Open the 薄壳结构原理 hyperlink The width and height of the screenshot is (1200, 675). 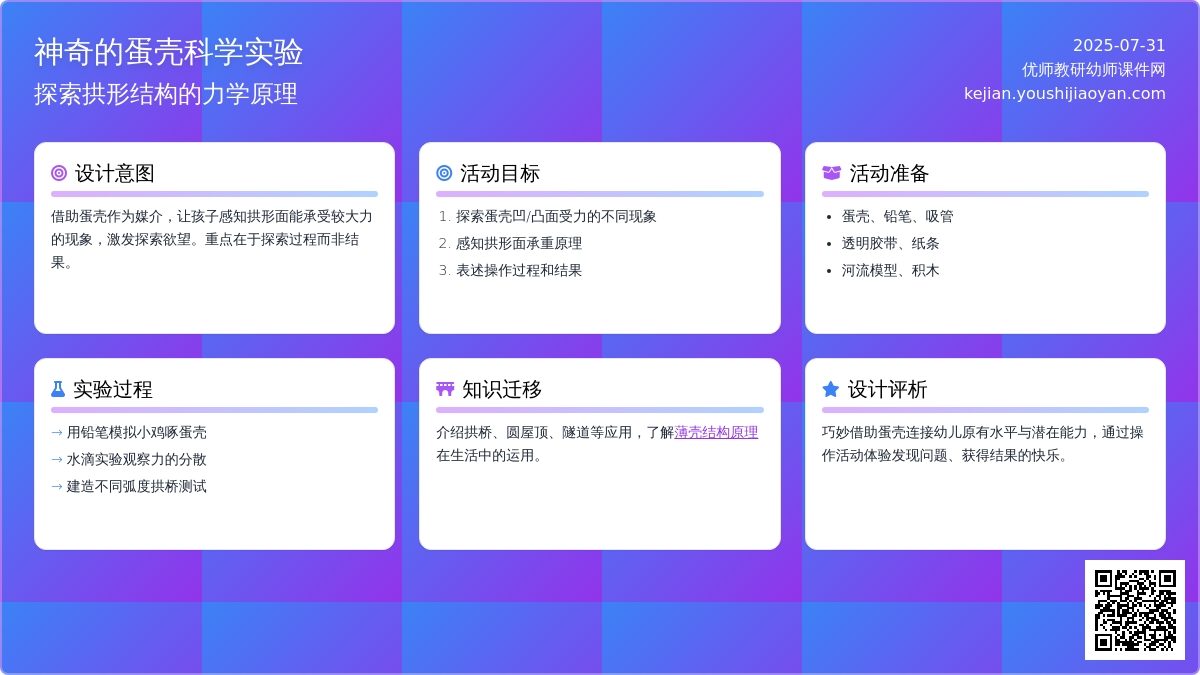(716, 433)
